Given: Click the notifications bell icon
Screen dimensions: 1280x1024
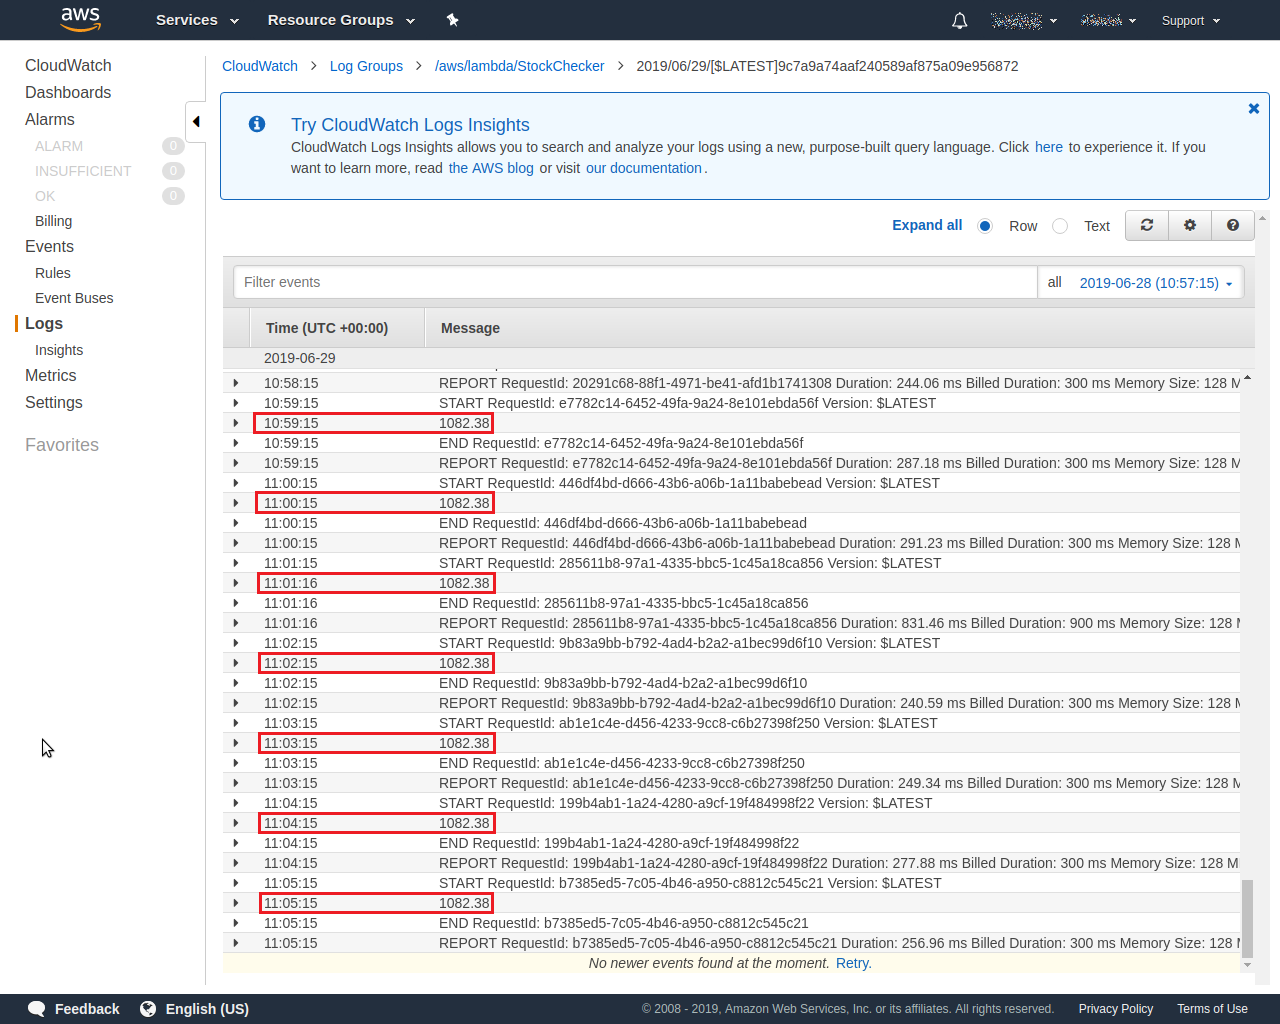Looking at the screenshot, I should point(959,20).
